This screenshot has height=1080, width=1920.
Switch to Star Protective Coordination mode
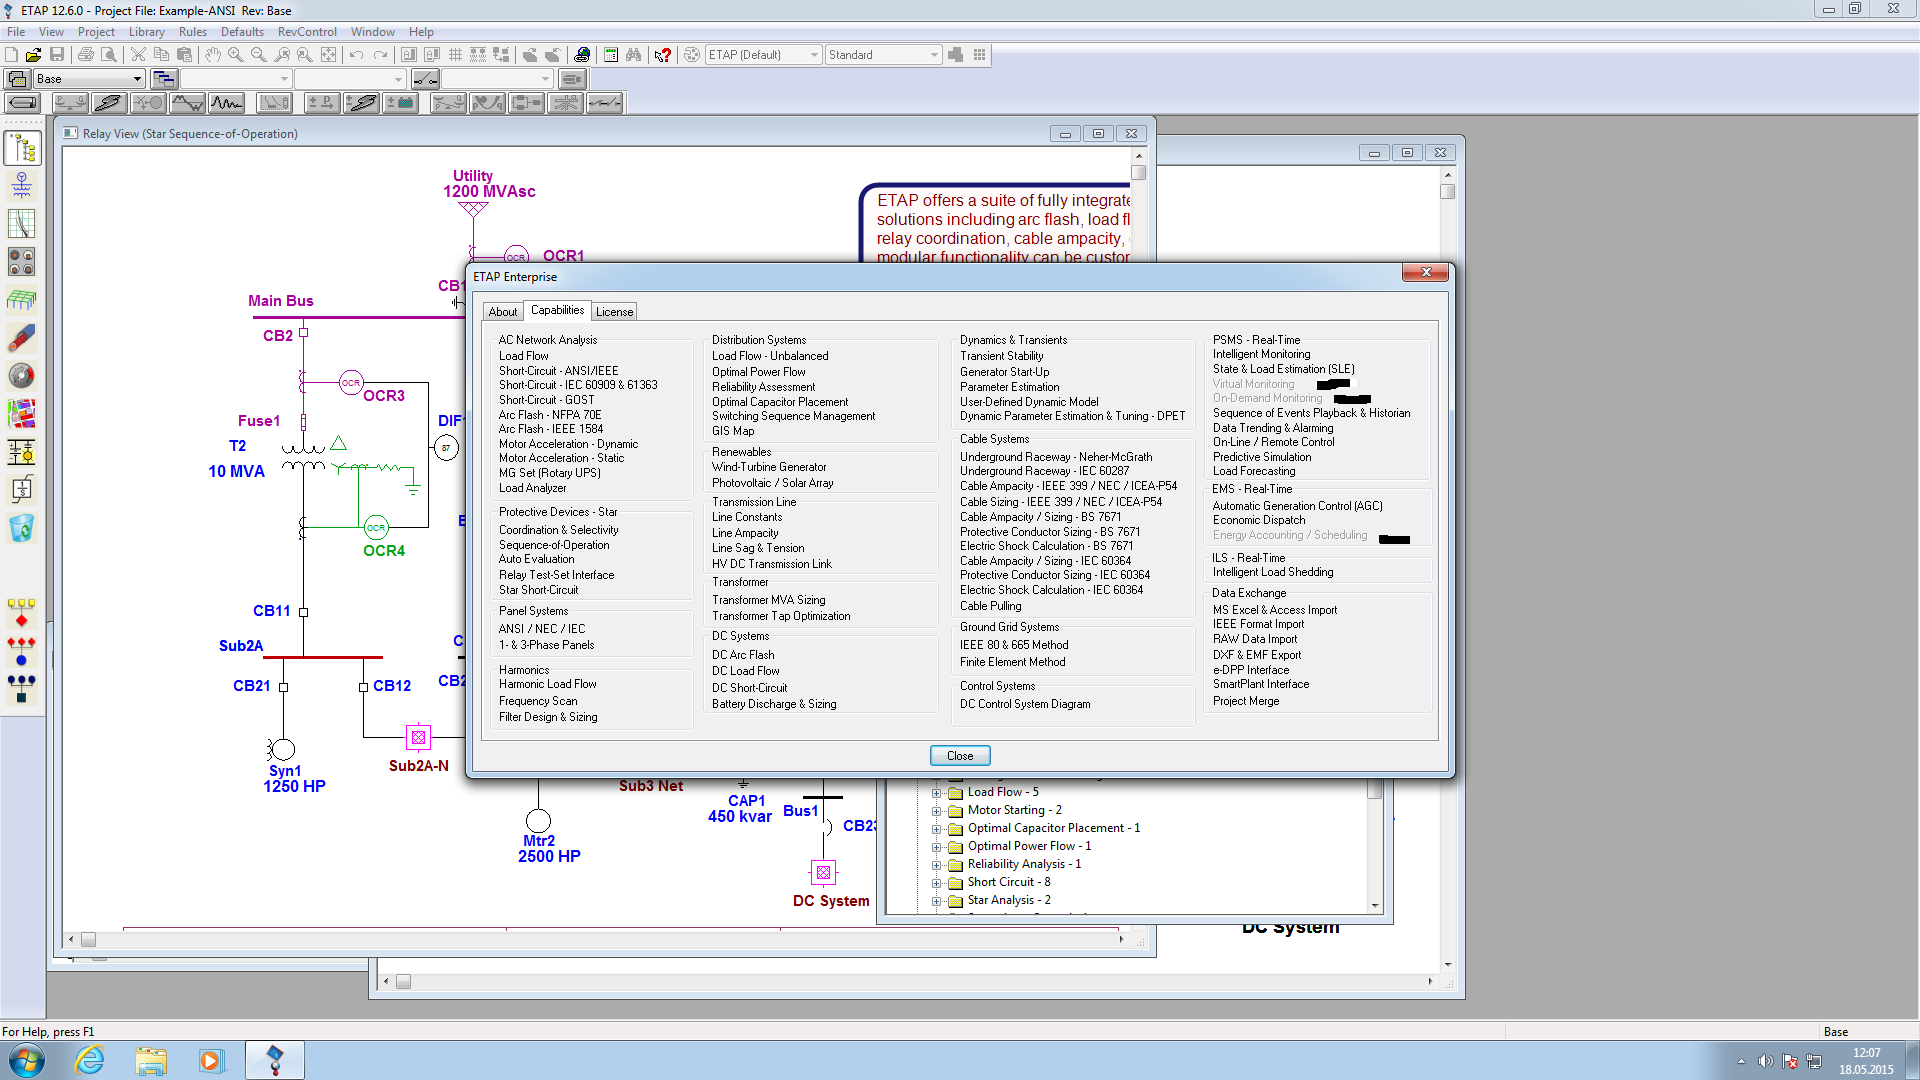point(274,102)
